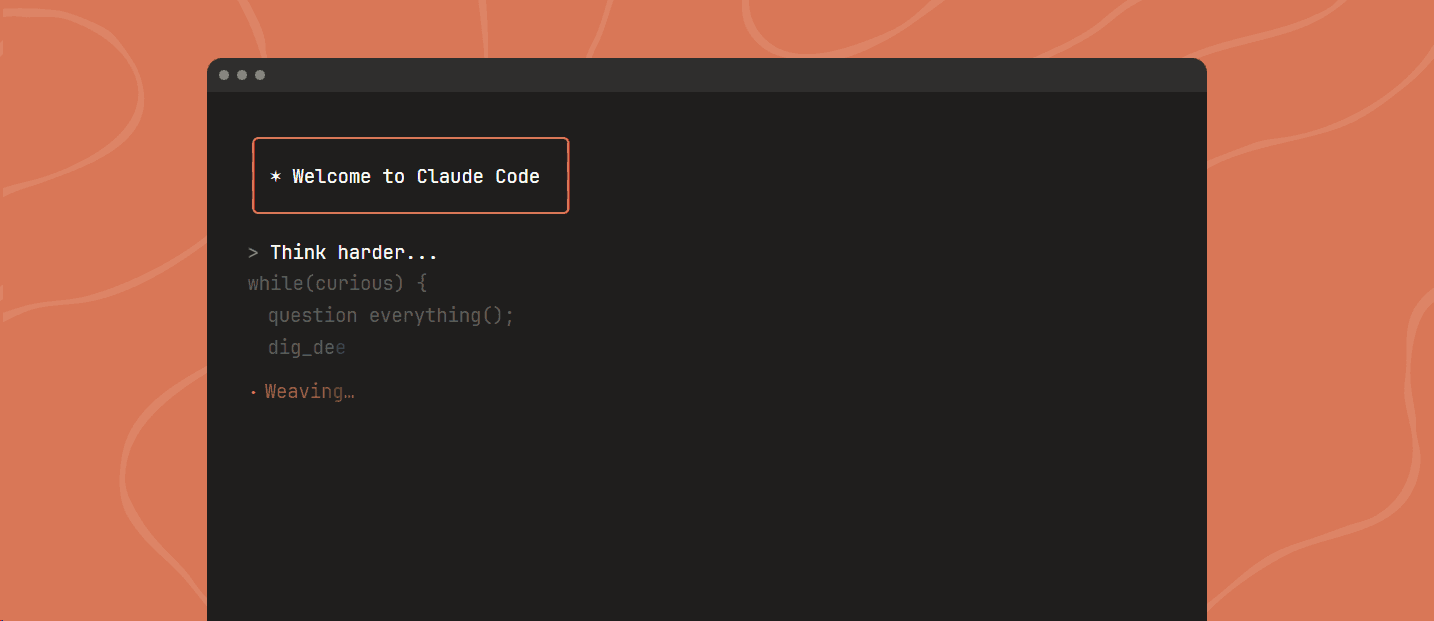Click the partially typed dig_dee text
The width and height of the screenshot is (1434, 621).
306,348
